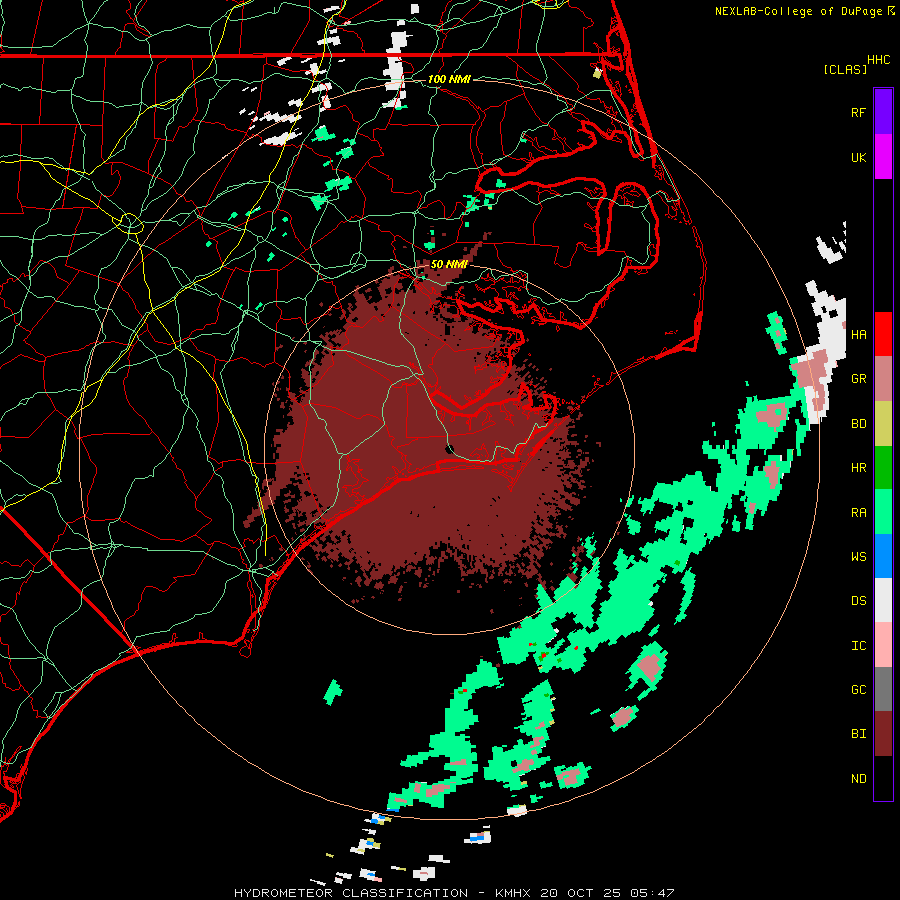Click the 'ND' legend label

(x=858, y=779)
